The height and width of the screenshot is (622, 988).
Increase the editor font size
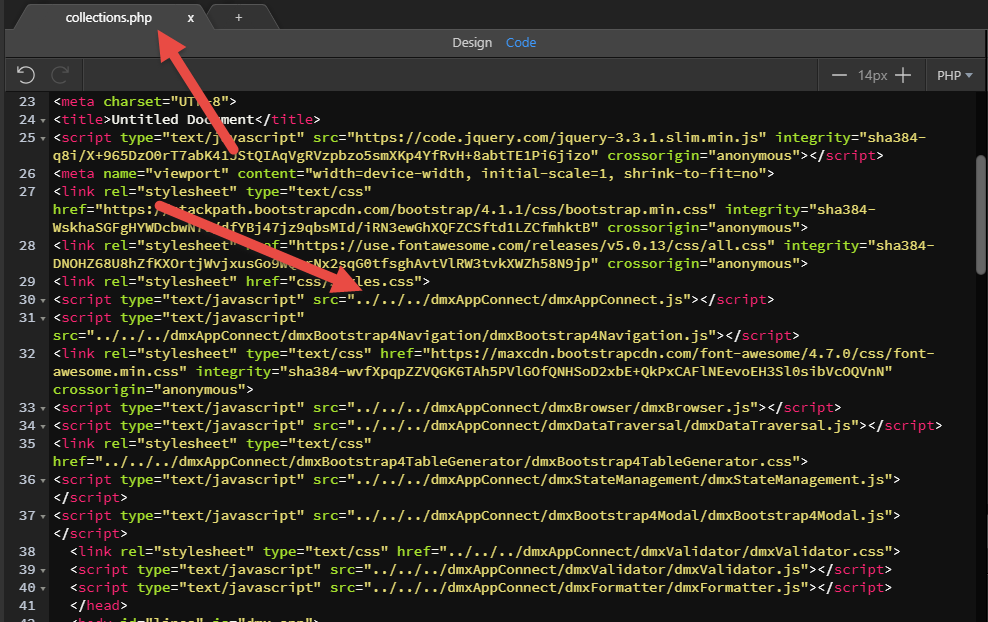click(x=903, y=75)
